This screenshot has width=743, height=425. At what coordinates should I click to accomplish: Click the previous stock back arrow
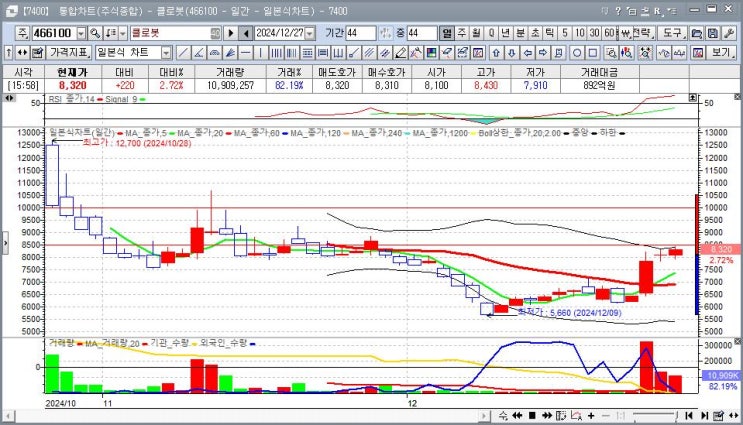[245, 33]
